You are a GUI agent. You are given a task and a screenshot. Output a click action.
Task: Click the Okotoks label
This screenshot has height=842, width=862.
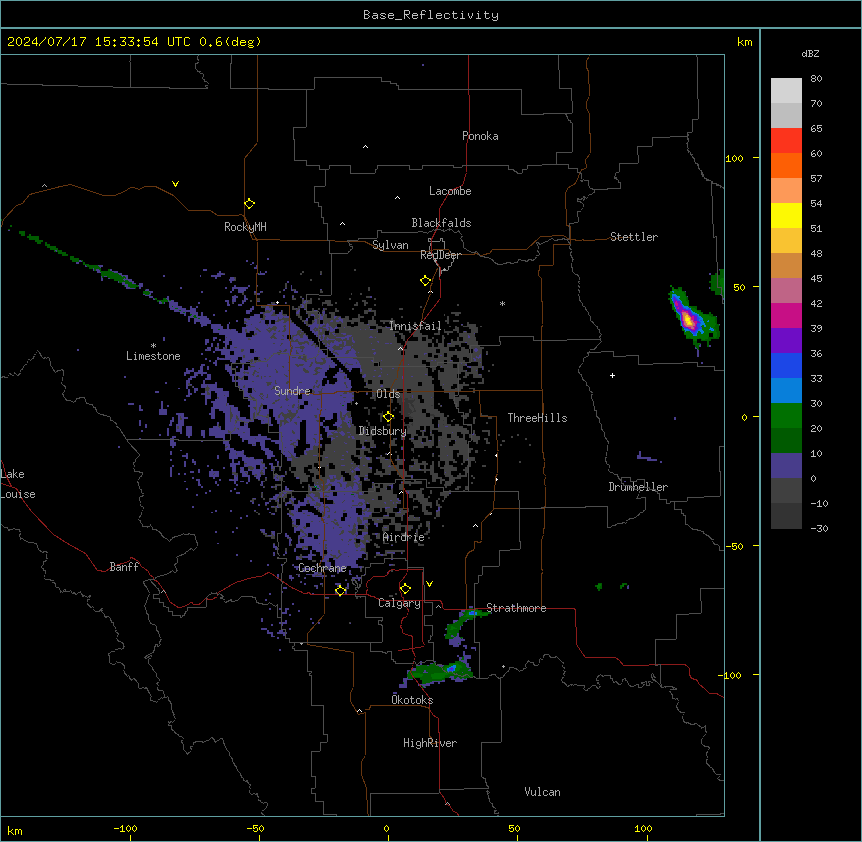point(412,700)
